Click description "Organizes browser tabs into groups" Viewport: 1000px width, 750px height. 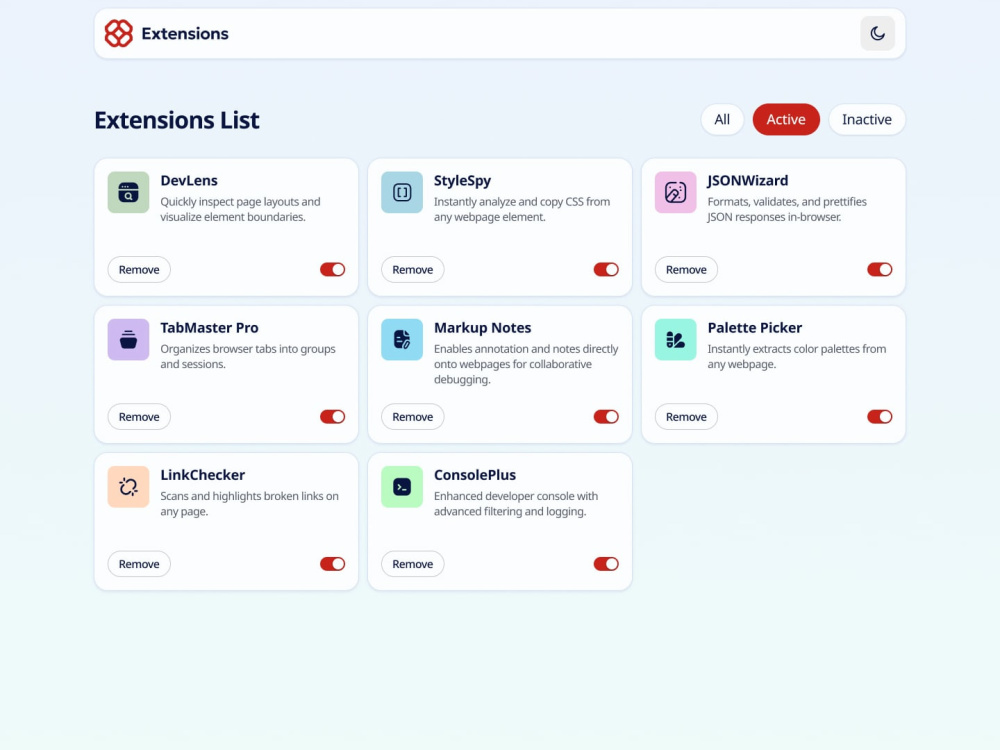(x=247, y=357)
